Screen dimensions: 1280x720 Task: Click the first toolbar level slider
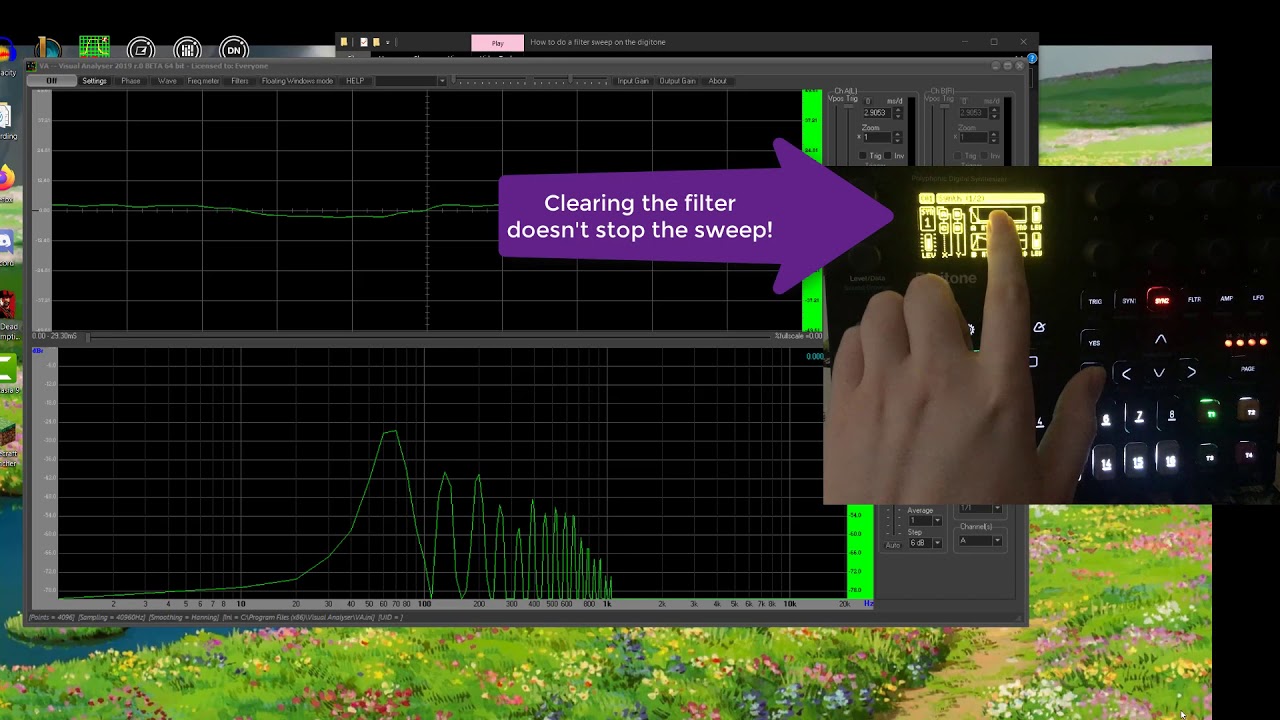click(490, 81)
